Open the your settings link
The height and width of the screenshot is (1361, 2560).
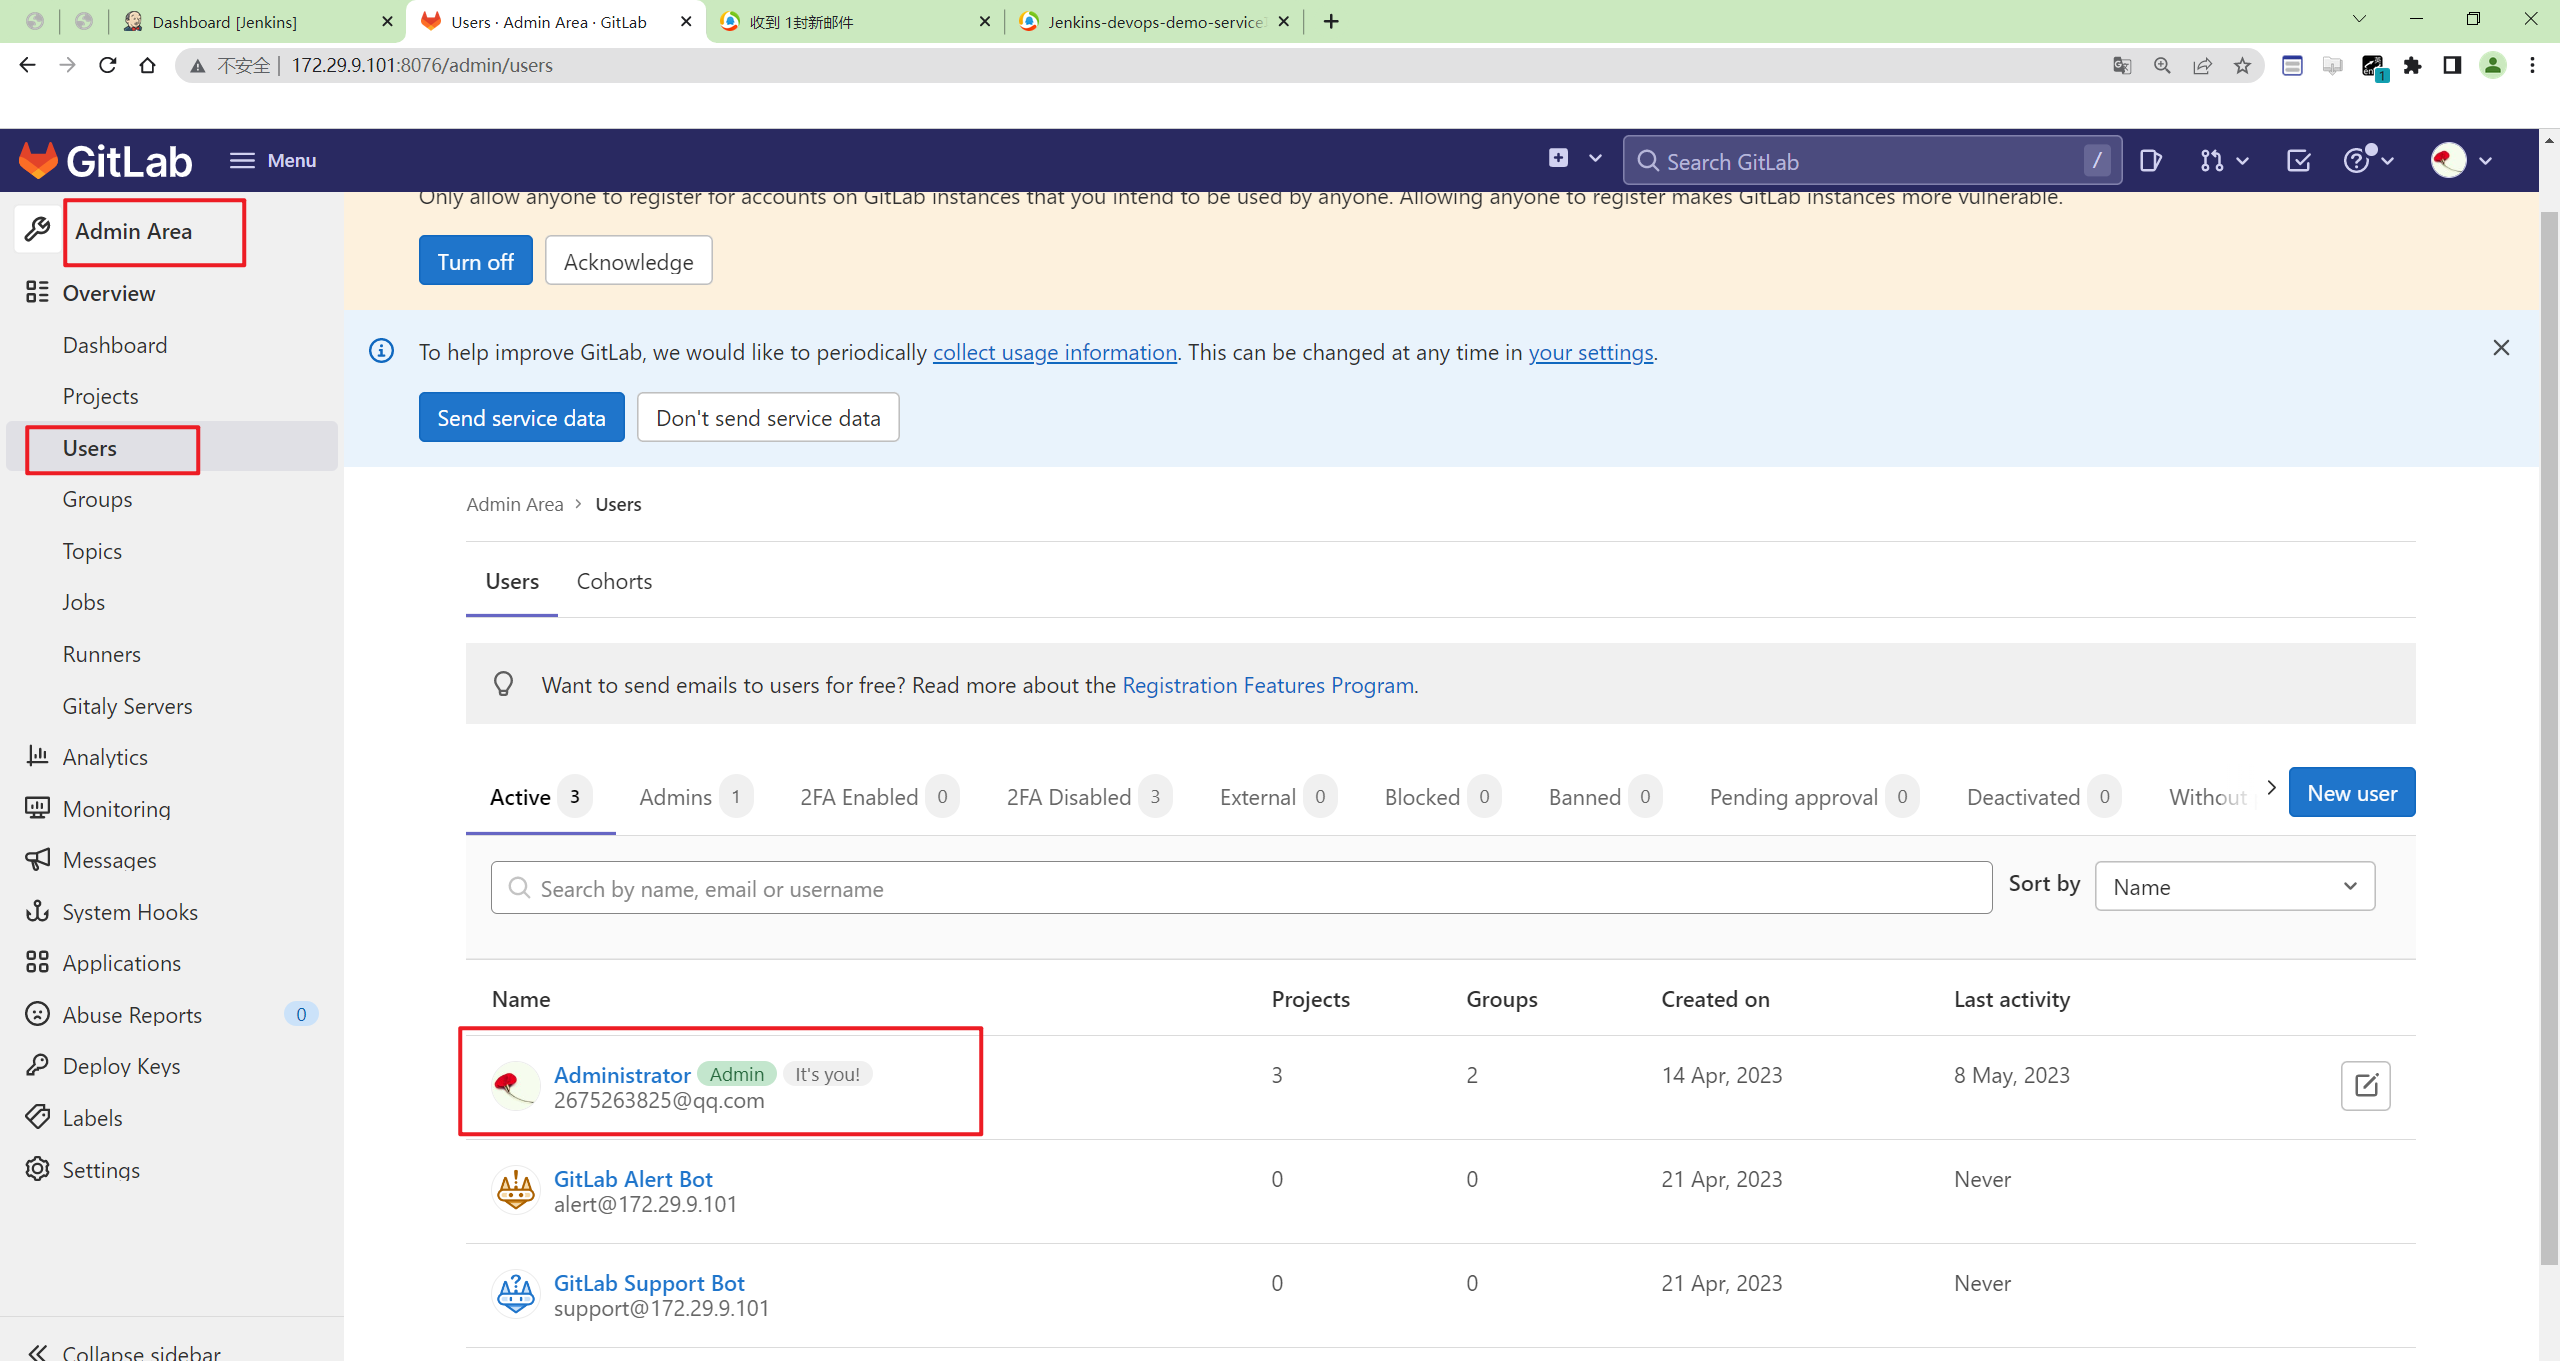tap(1591, 352)
